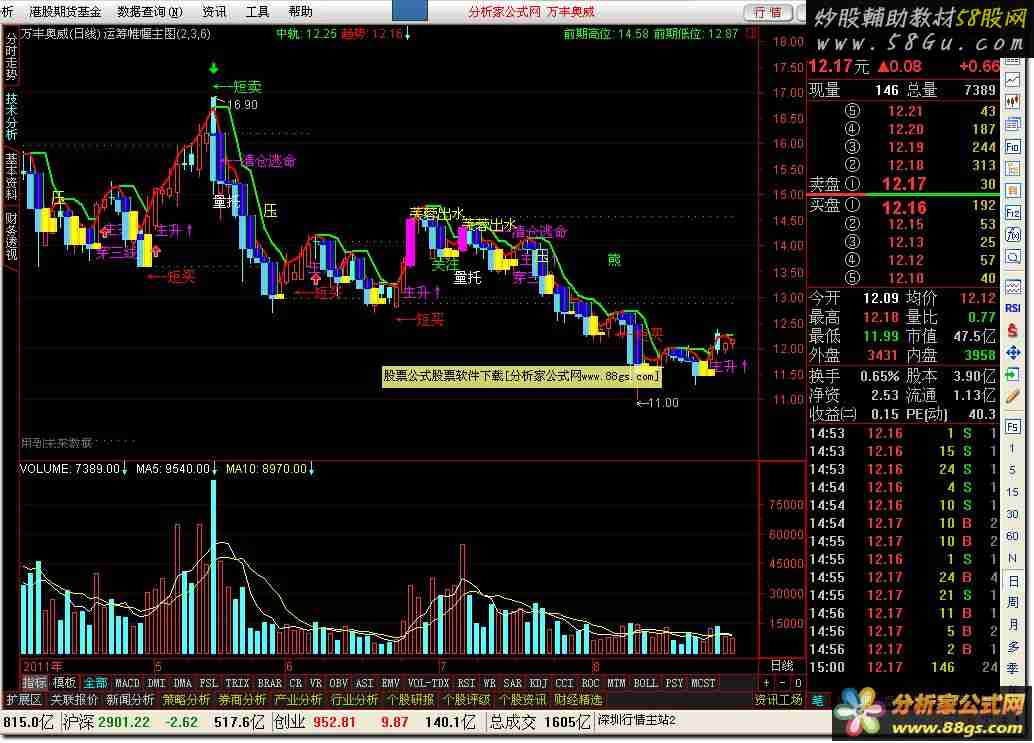Switch to 30-minute period
This screenshot has width=1034, height=743.
1012,514
